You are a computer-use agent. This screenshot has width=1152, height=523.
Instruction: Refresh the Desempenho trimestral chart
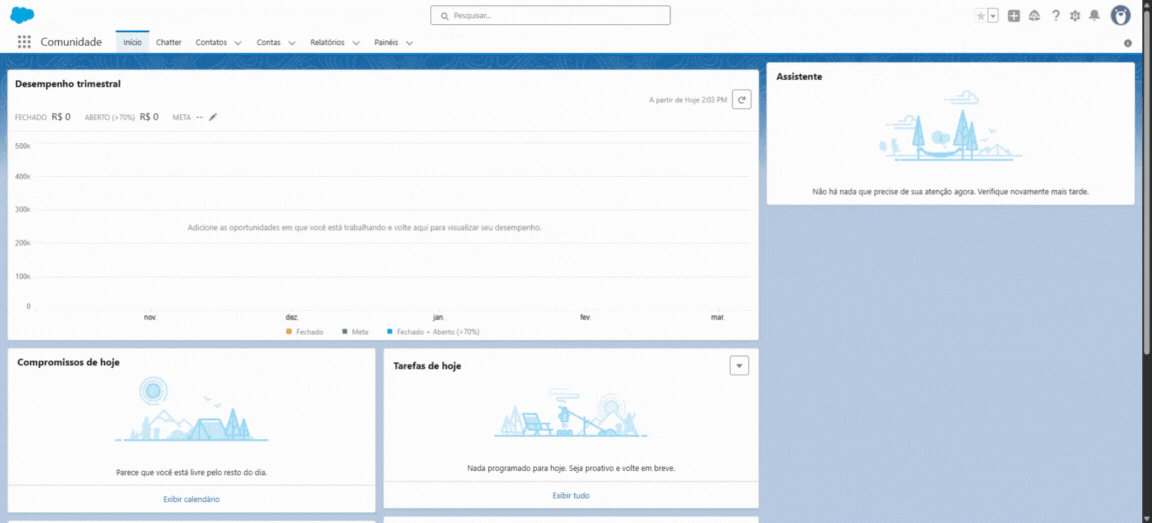741,99
